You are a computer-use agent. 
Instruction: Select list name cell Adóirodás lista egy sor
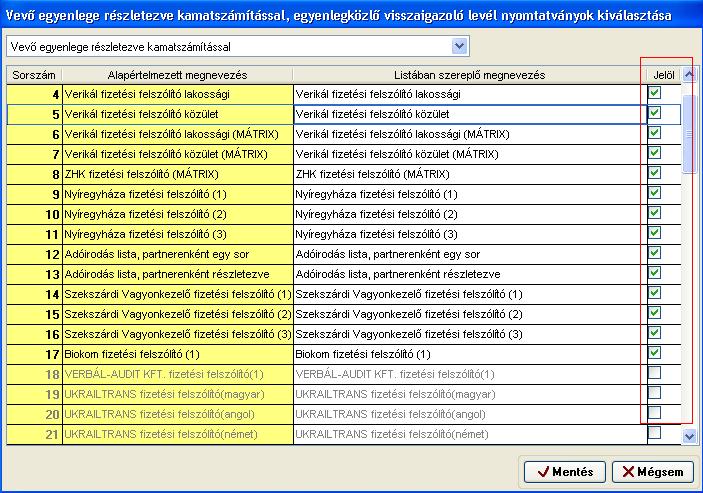470,254
